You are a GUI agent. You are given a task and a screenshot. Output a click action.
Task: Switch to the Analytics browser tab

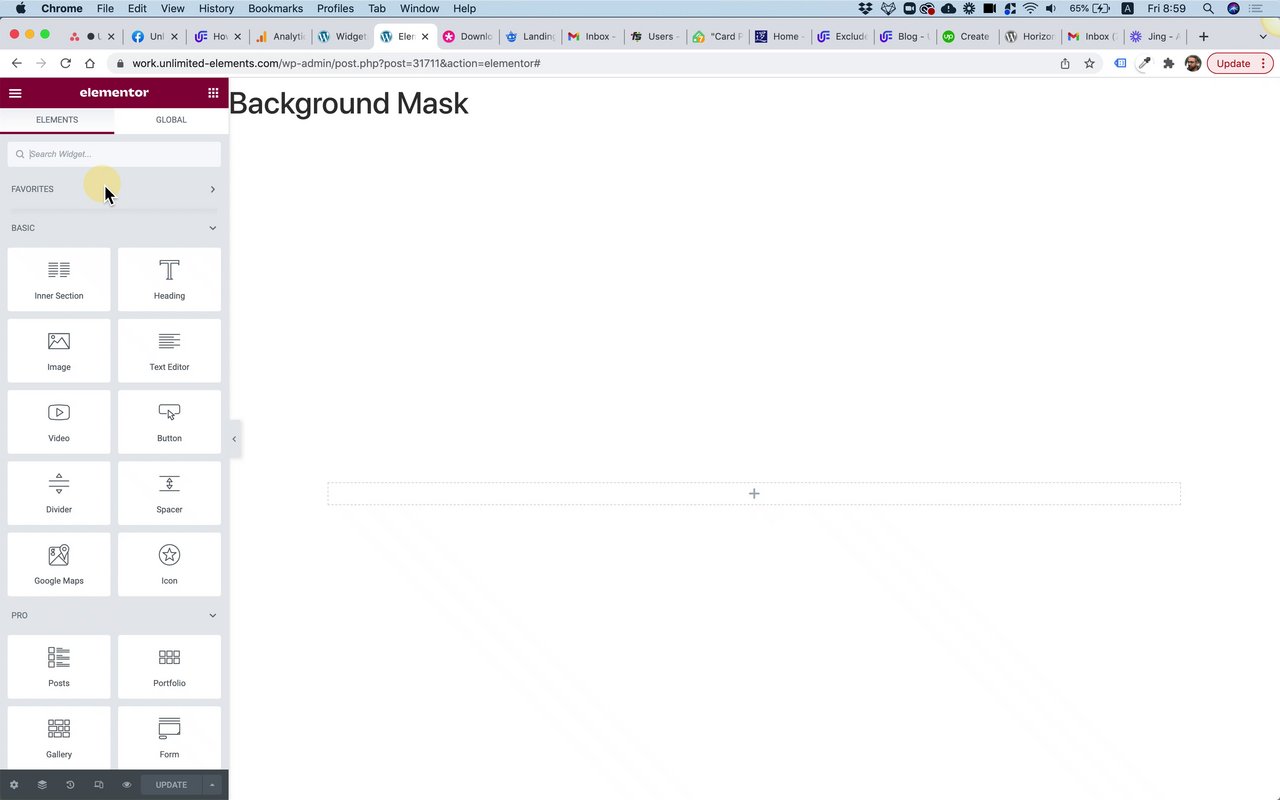tap(280, 36)
